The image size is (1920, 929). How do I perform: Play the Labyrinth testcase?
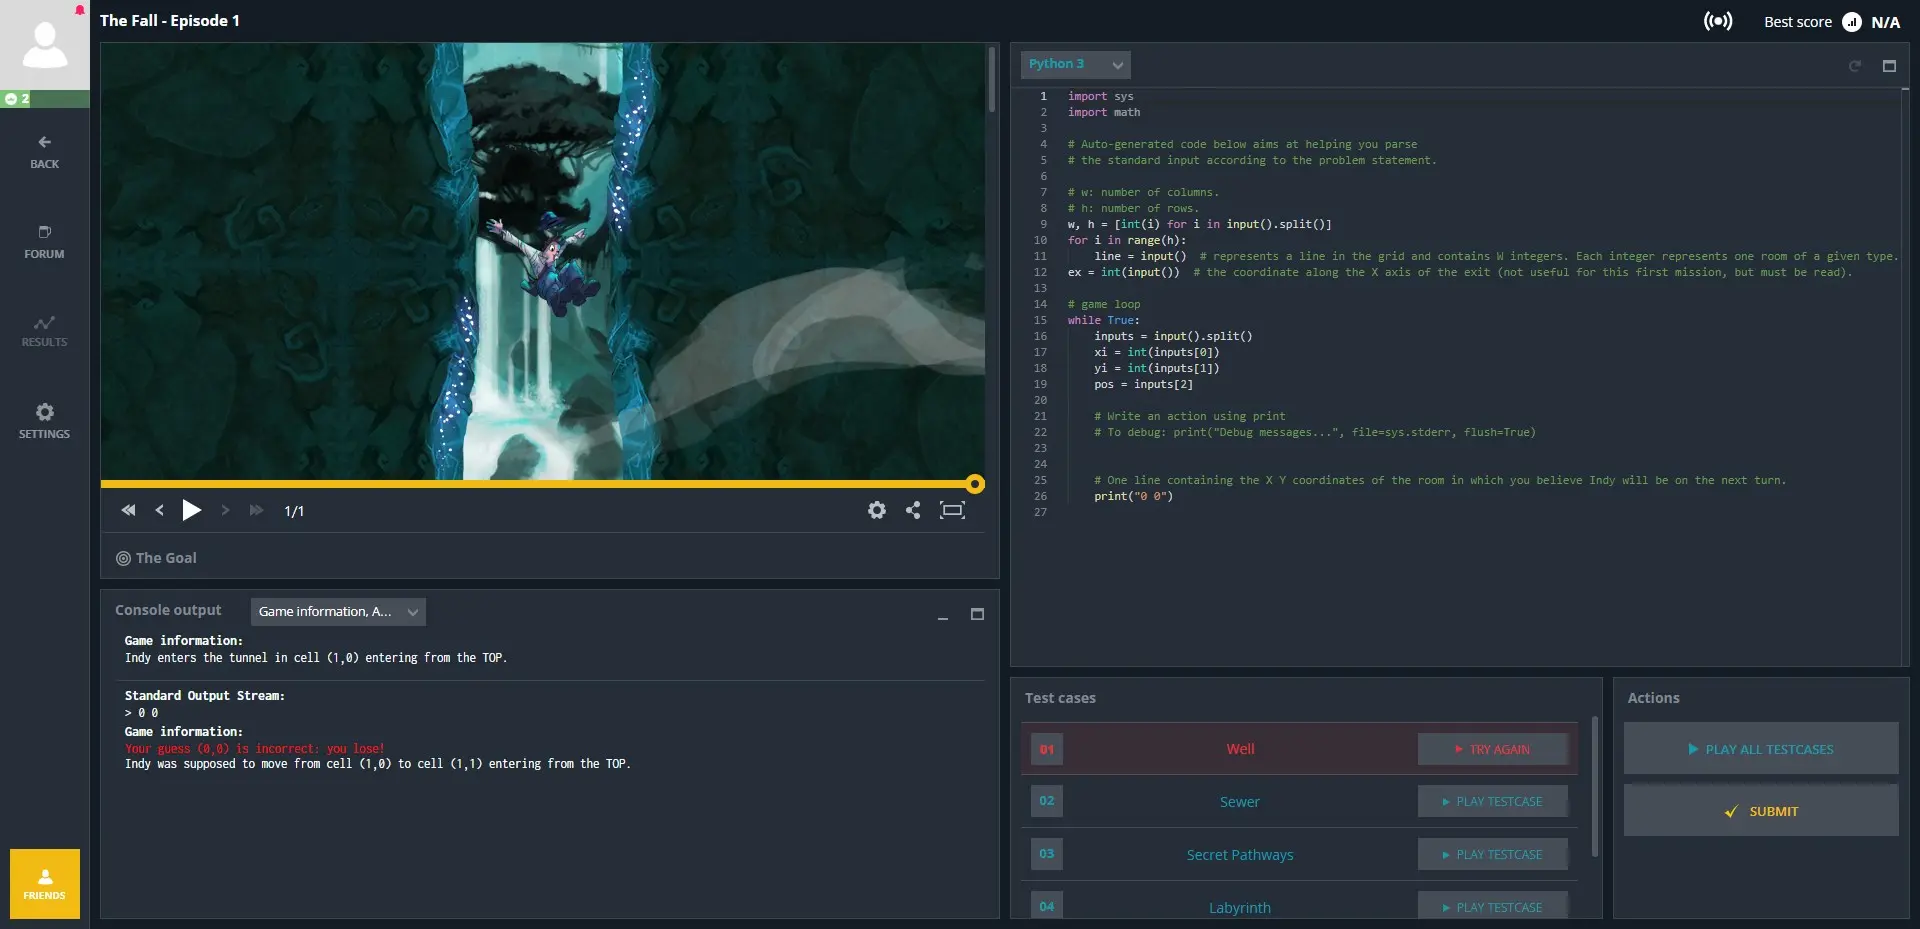(1492, 906)
